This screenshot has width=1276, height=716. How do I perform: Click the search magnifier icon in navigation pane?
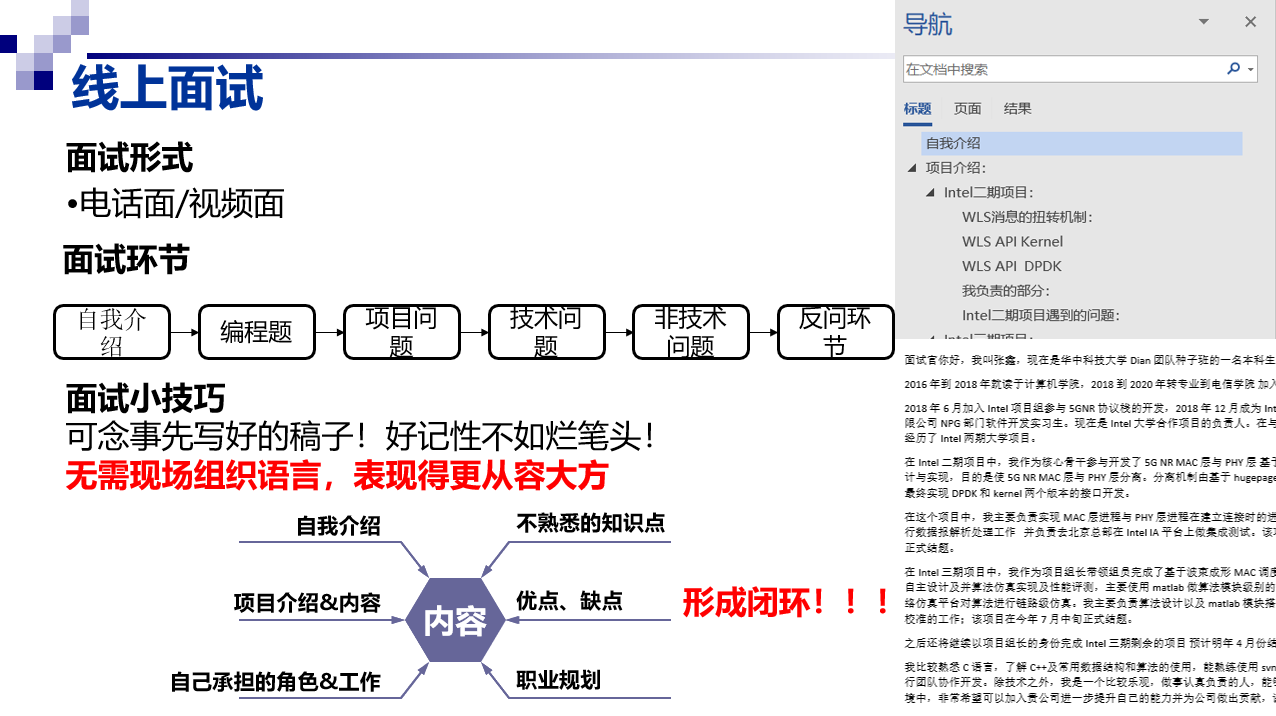tap(1233, 68)
